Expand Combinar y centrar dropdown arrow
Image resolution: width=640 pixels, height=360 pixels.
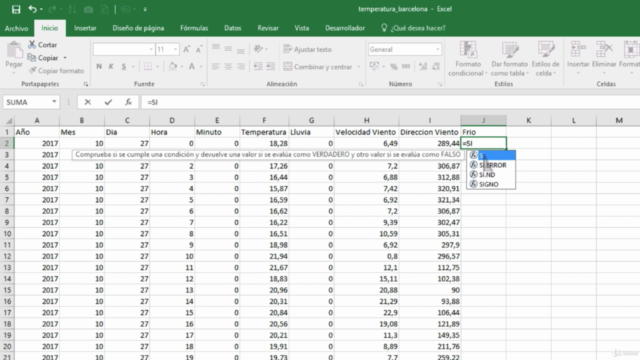tap(359, 67)
